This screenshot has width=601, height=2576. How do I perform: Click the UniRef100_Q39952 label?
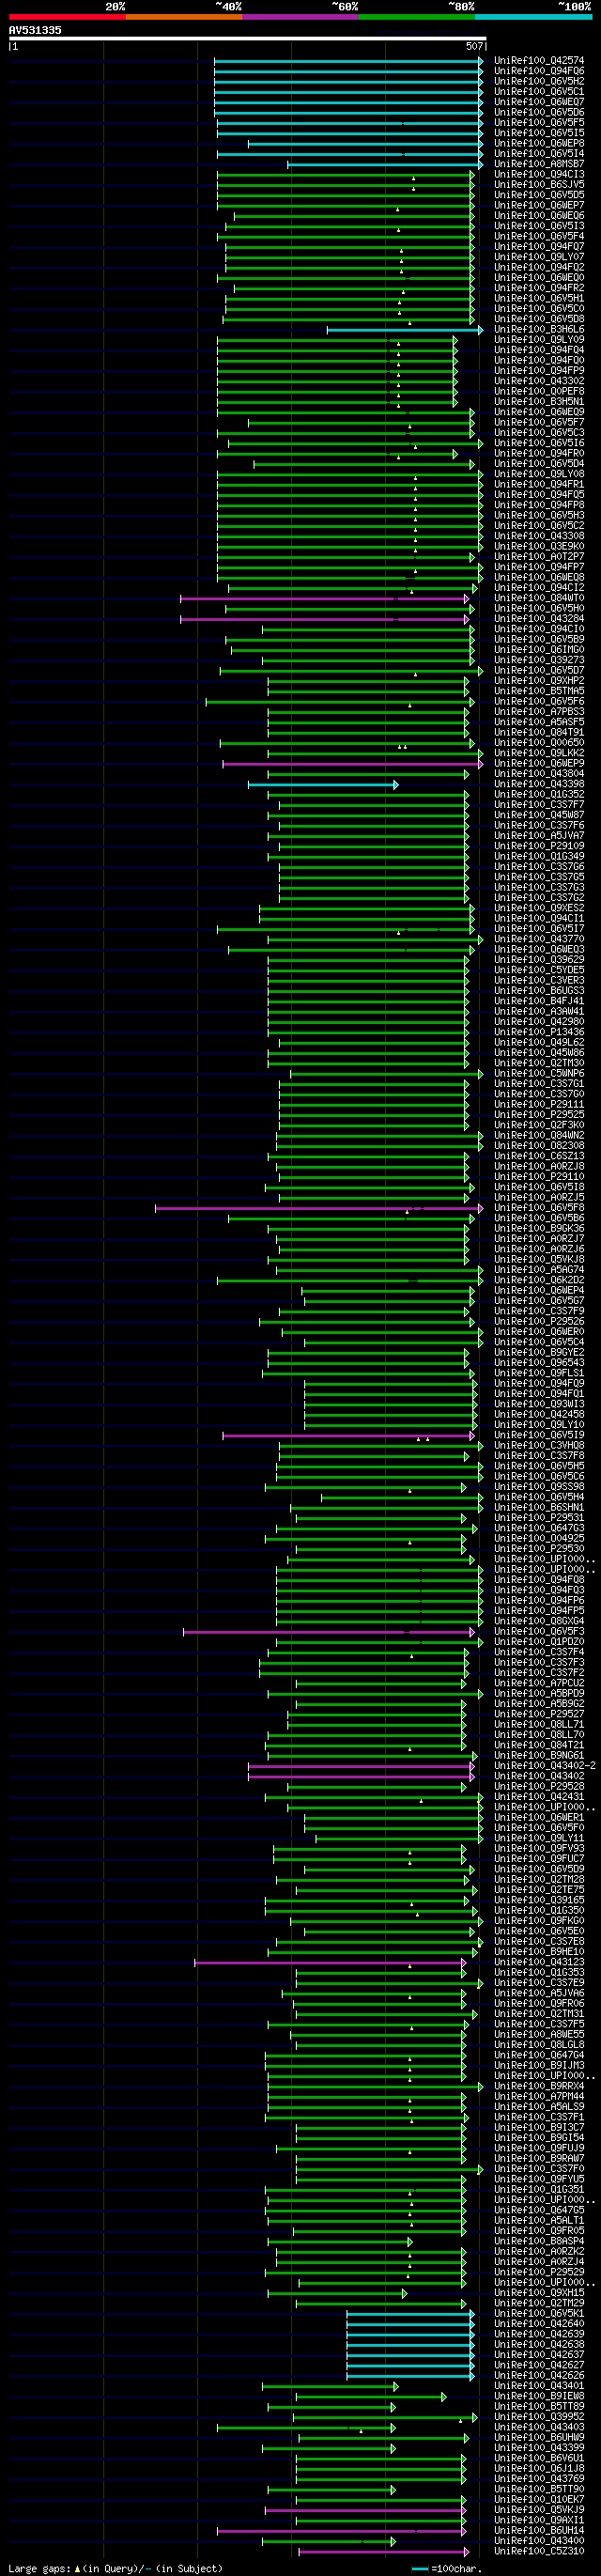539,2417
